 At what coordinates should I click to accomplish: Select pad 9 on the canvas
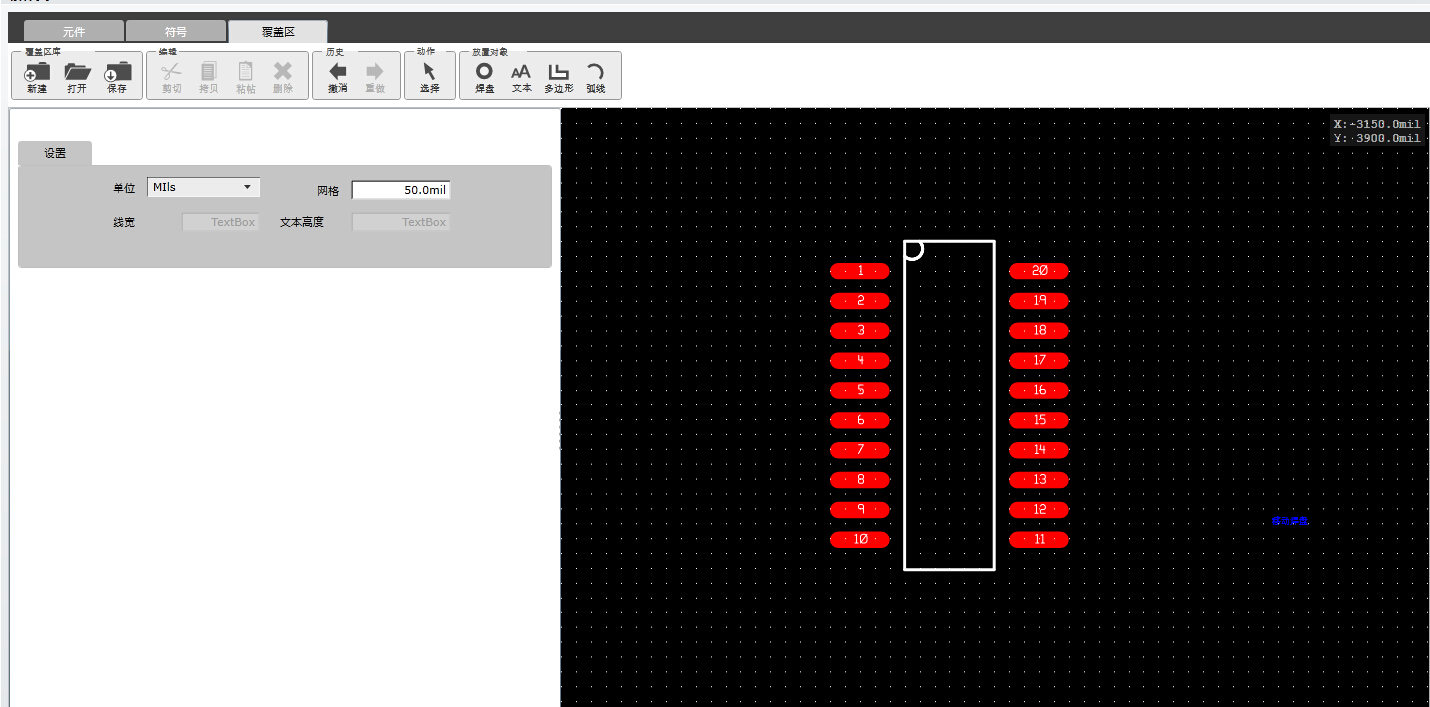(860, 510)
